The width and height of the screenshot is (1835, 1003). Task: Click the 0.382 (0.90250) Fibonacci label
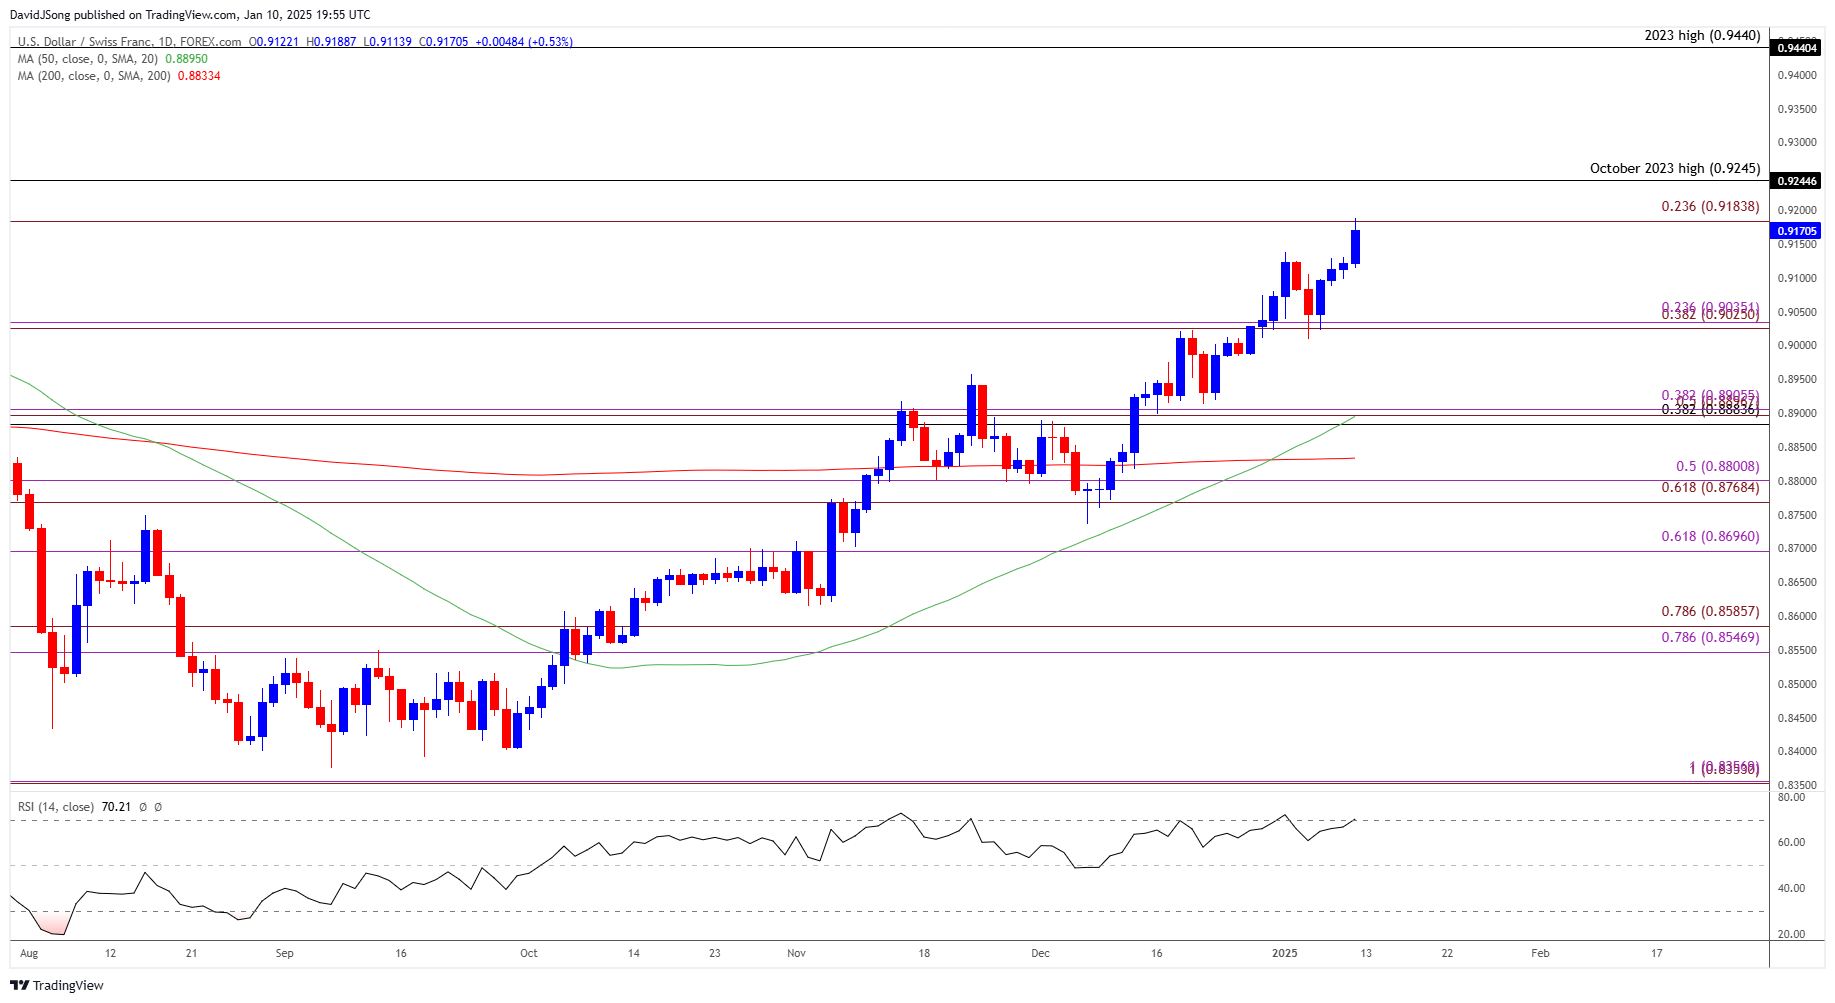click(x=1710, y=315)
